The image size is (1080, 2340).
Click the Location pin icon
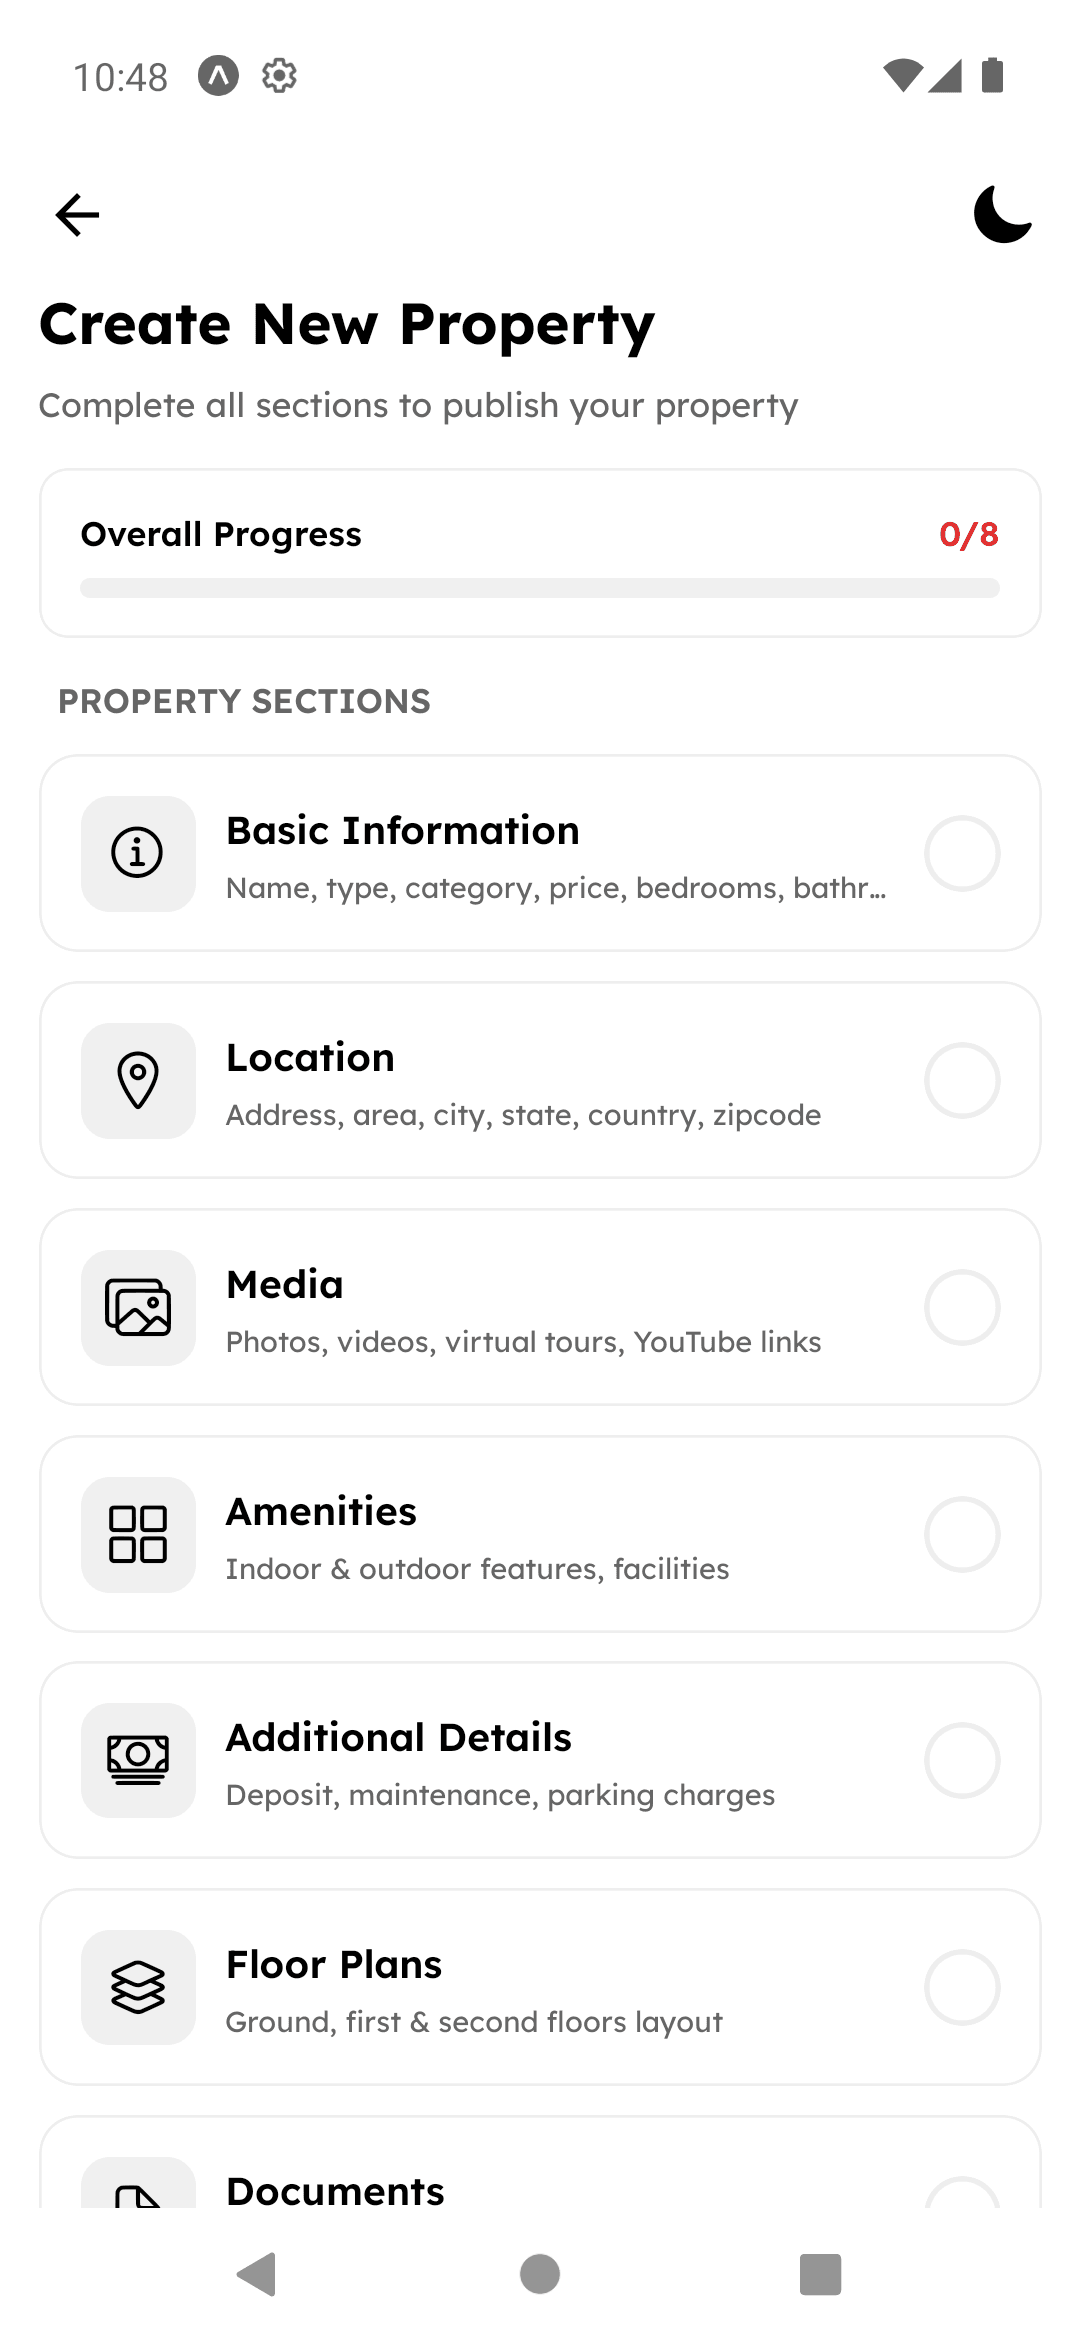pos(137,1080)
